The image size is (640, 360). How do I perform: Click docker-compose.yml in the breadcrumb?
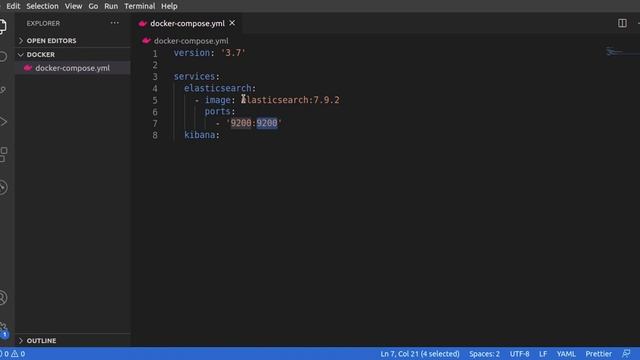click(191, 41)
